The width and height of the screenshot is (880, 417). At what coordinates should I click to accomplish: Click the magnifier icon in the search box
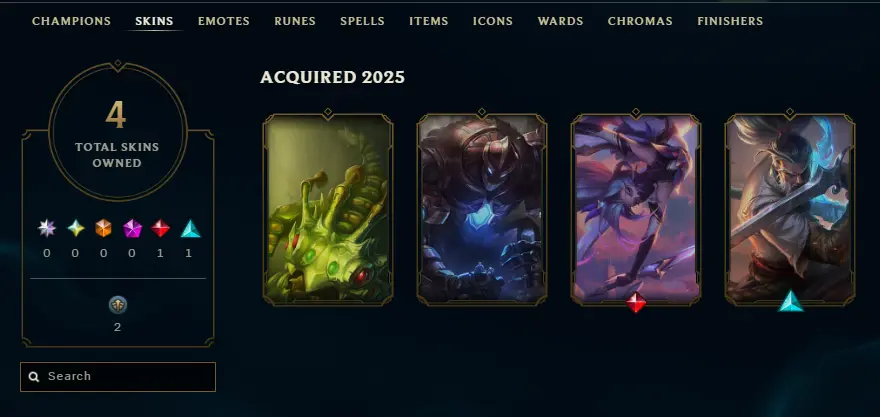pyautogui.click(x=34, y=377)
